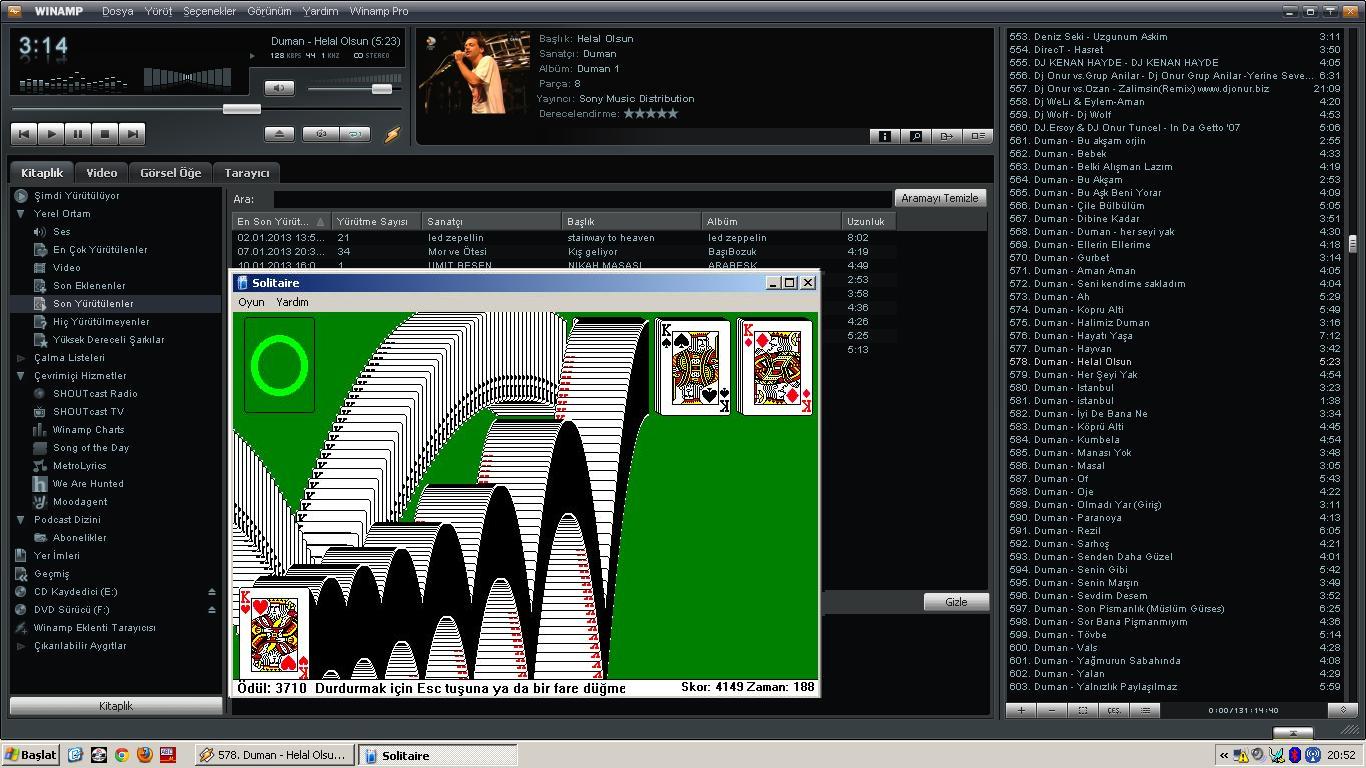Image resolution: width=1366 pixels, height=768 pixels.
Task: Expand the Çıkarılabilir Aygıtlar tree node
Action: [x=21, y=646]
